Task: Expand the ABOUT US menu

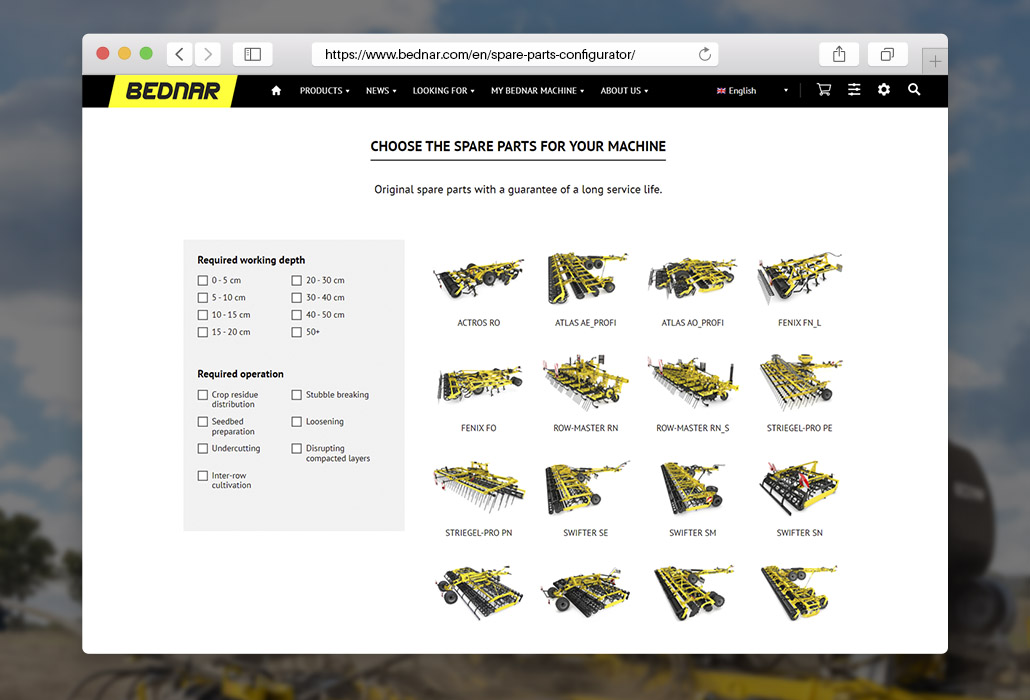Action: 624,91
